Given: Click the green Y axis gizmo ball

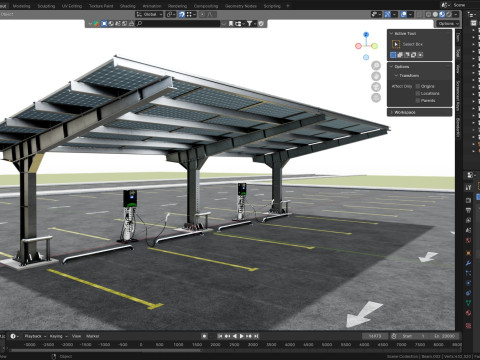Looking at the screenshot, I should click(374, 46).
